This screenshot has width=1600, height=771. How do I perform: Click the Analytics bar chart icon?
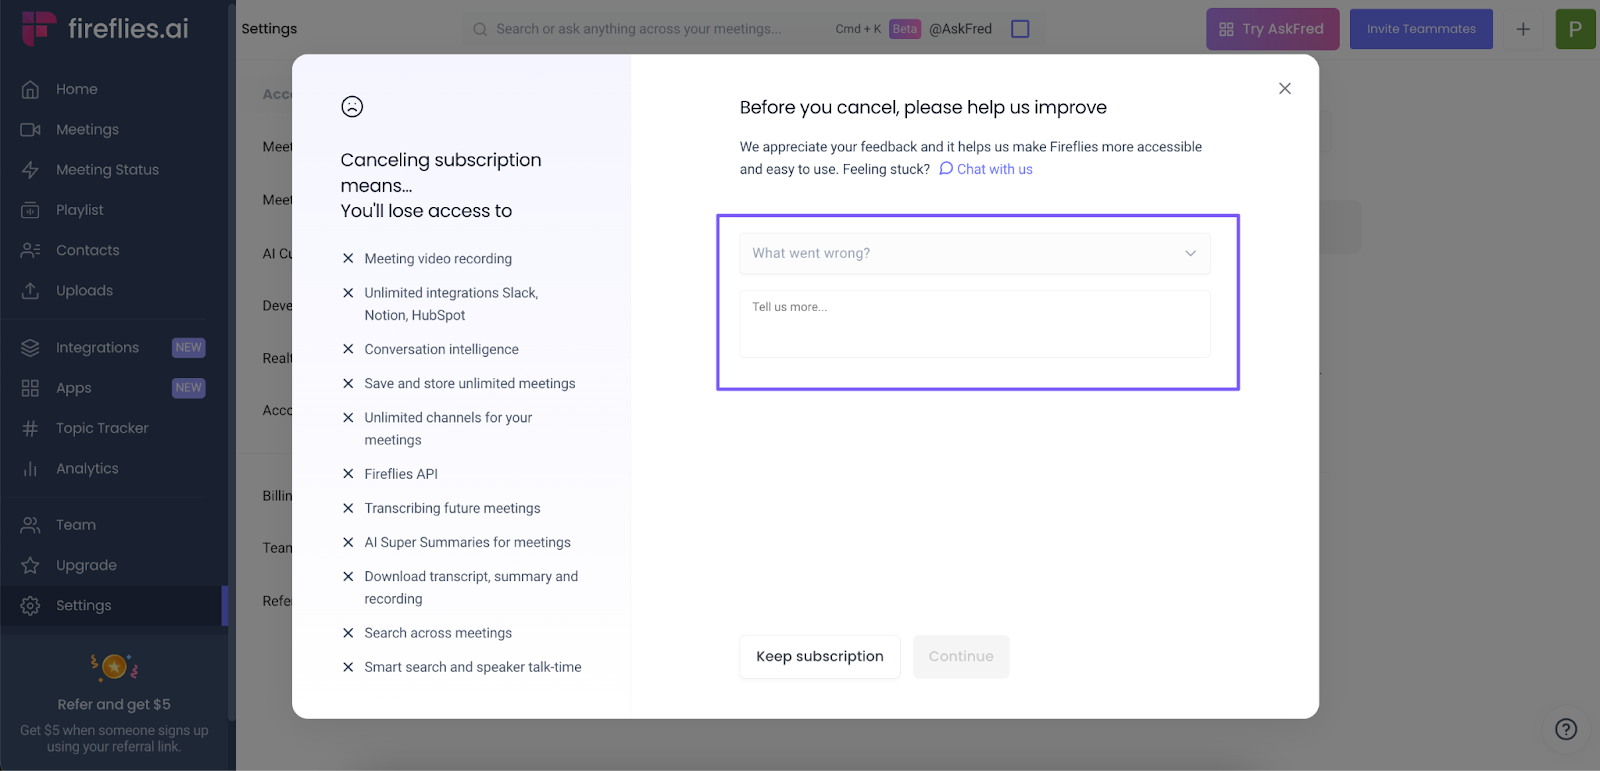[30, 468]
